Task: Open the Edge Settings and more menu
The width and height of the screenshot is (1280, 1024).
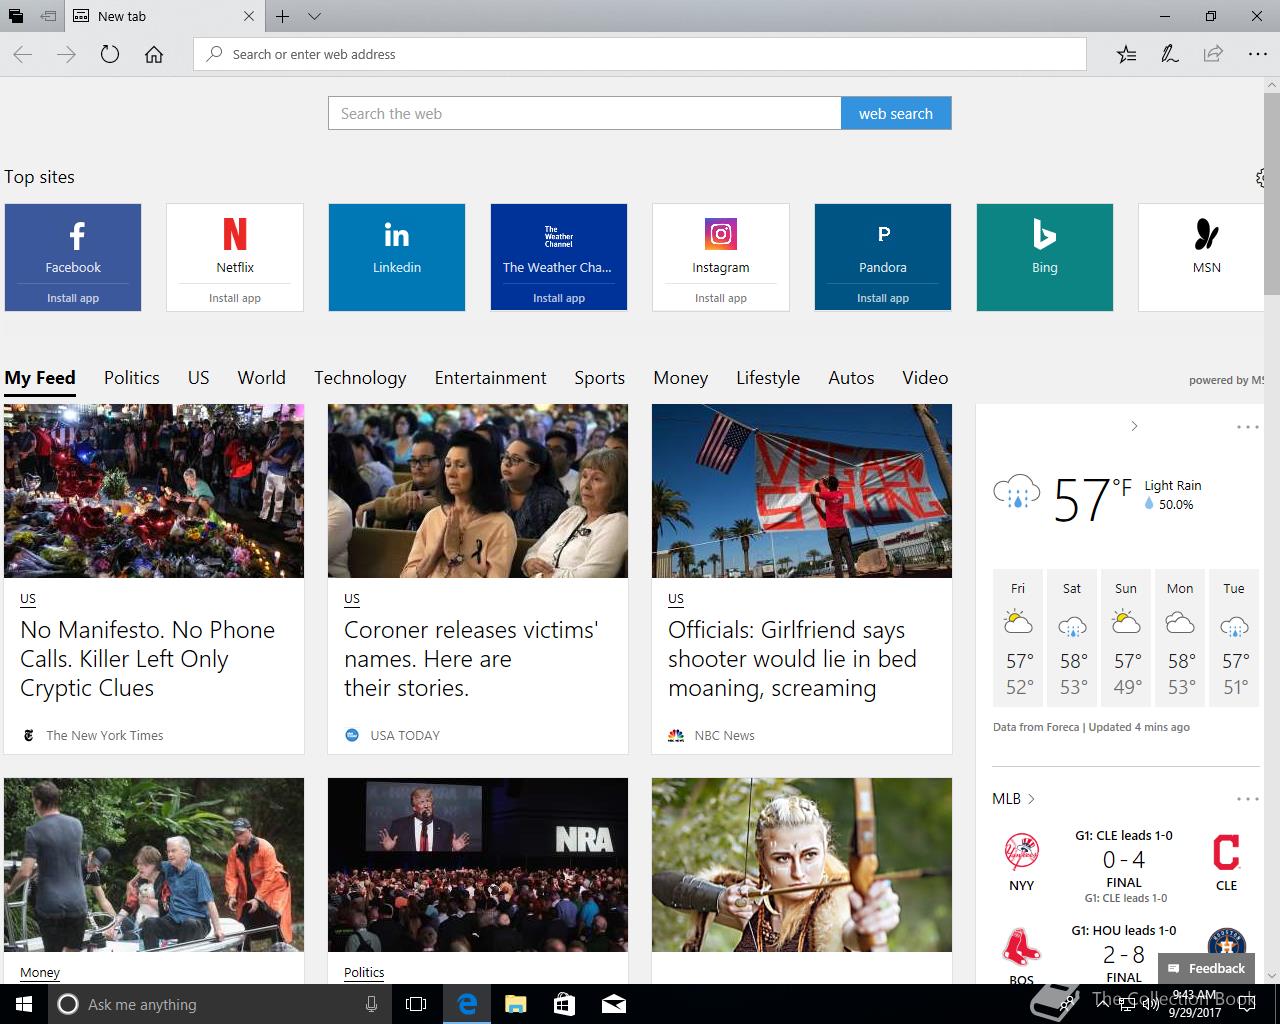Action: (x=1257, y=54)
